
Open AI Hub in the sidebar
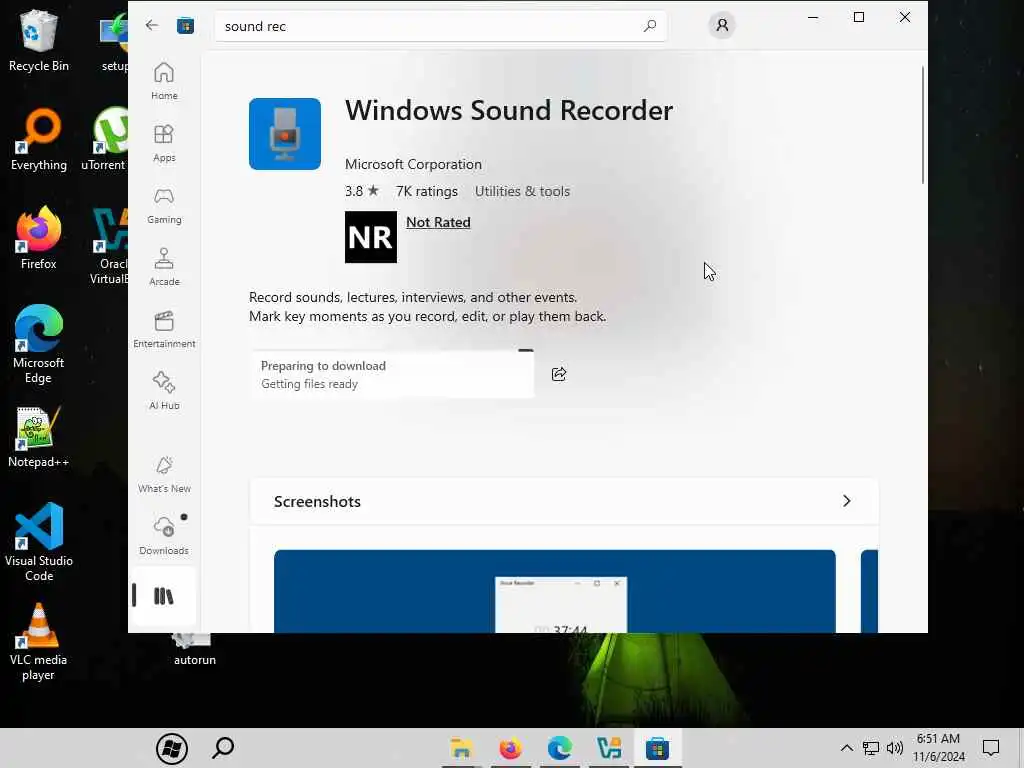[x=164, y=391]
